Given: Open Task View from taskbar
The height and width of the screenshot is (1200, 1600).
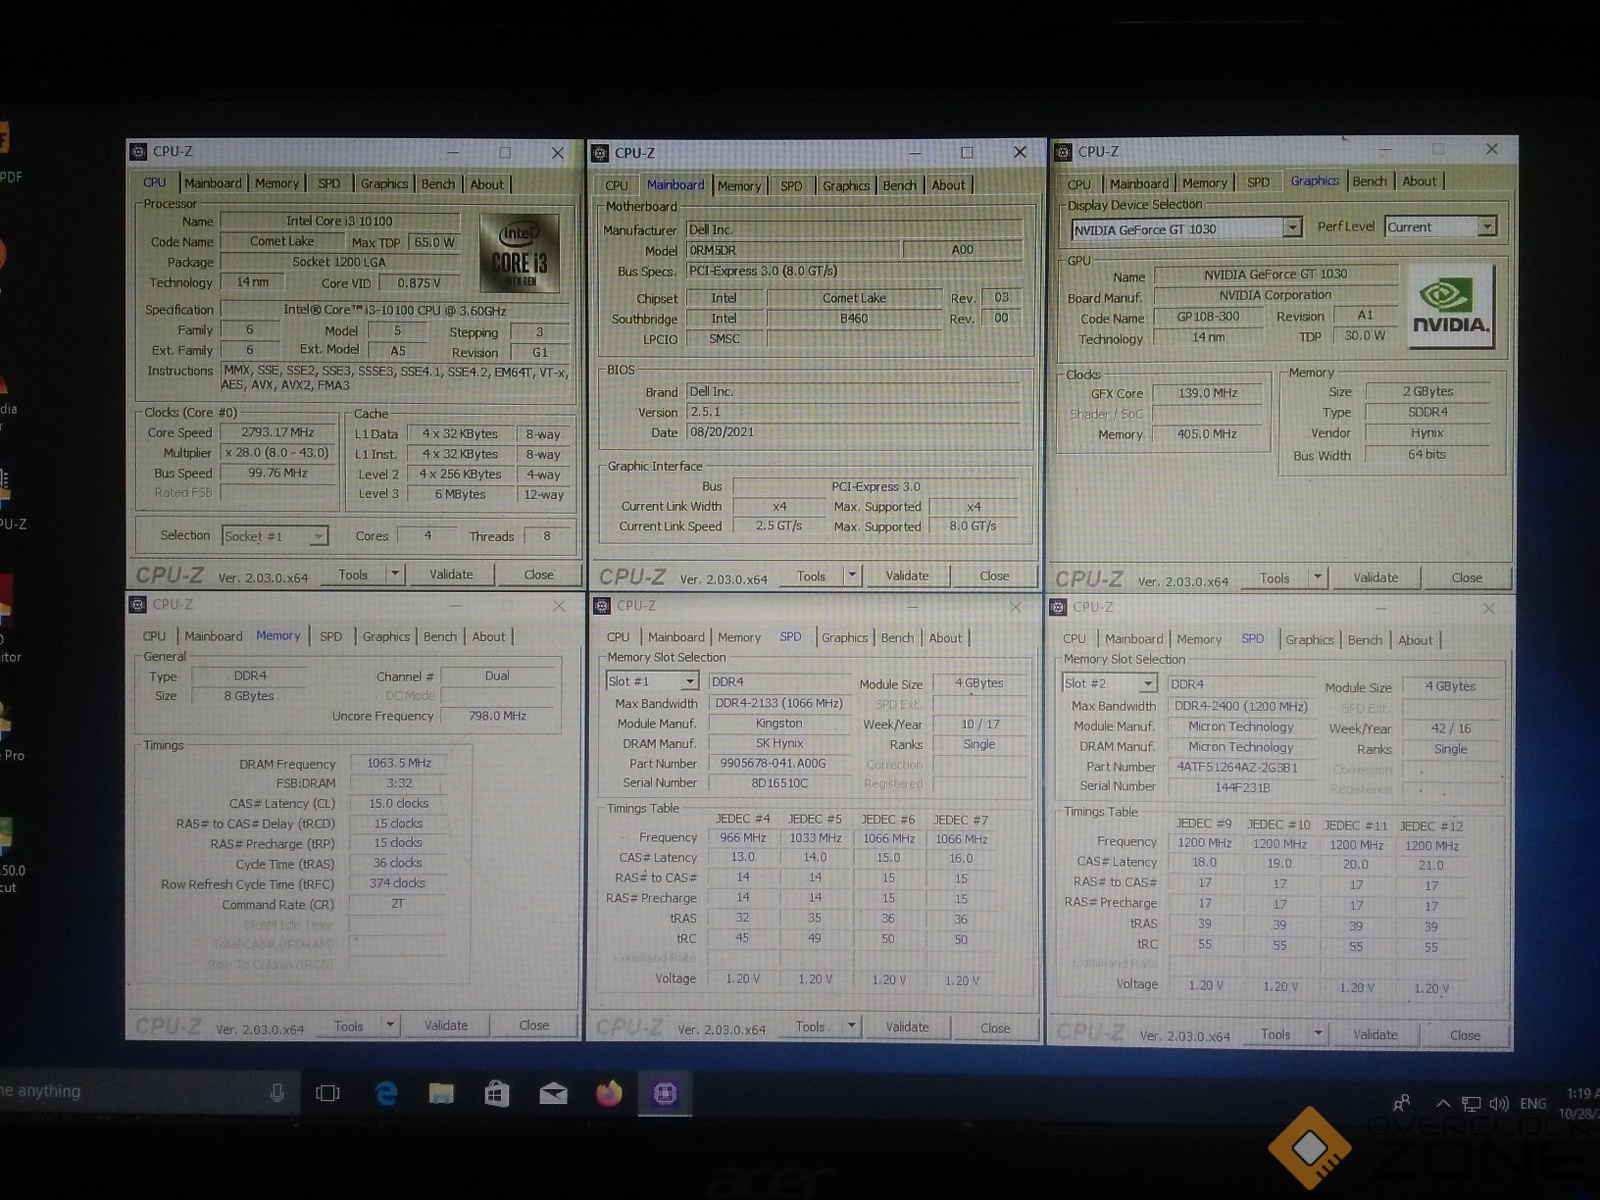Looking at the screenshot, I should [328, 1093].
